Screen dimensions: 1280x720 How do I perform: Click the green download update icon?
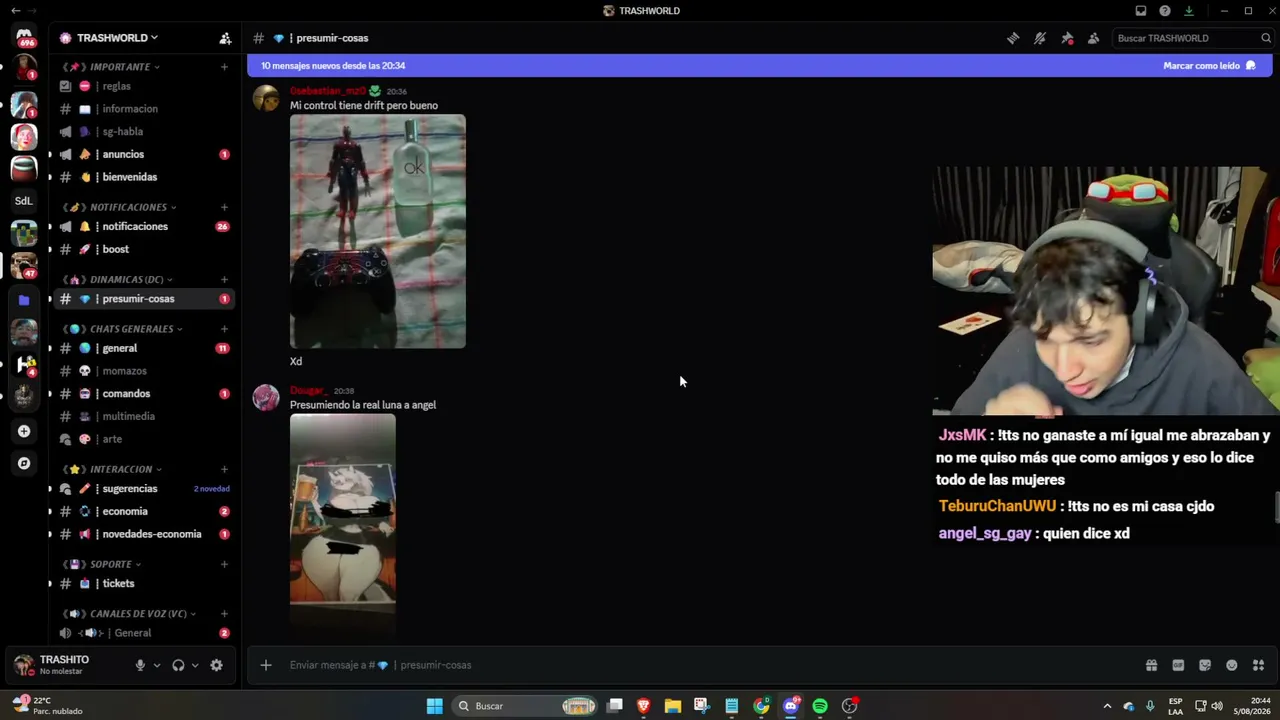coord(1189,11)
